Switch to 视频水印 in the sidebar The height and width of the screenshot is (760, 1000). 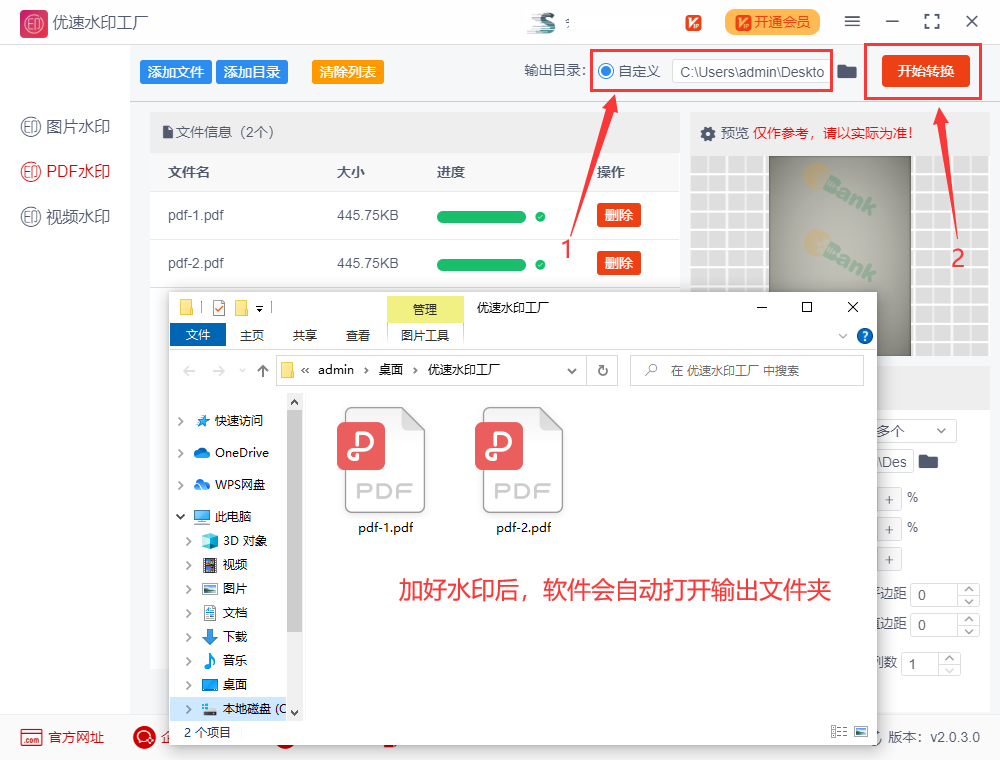point(66,217)
